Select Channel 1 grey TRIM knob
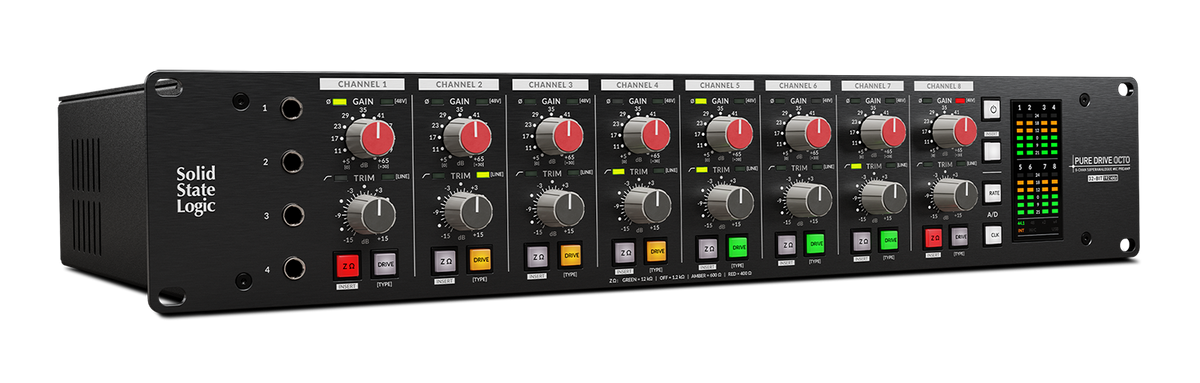The image size is (1200, 383). point(373,214)
